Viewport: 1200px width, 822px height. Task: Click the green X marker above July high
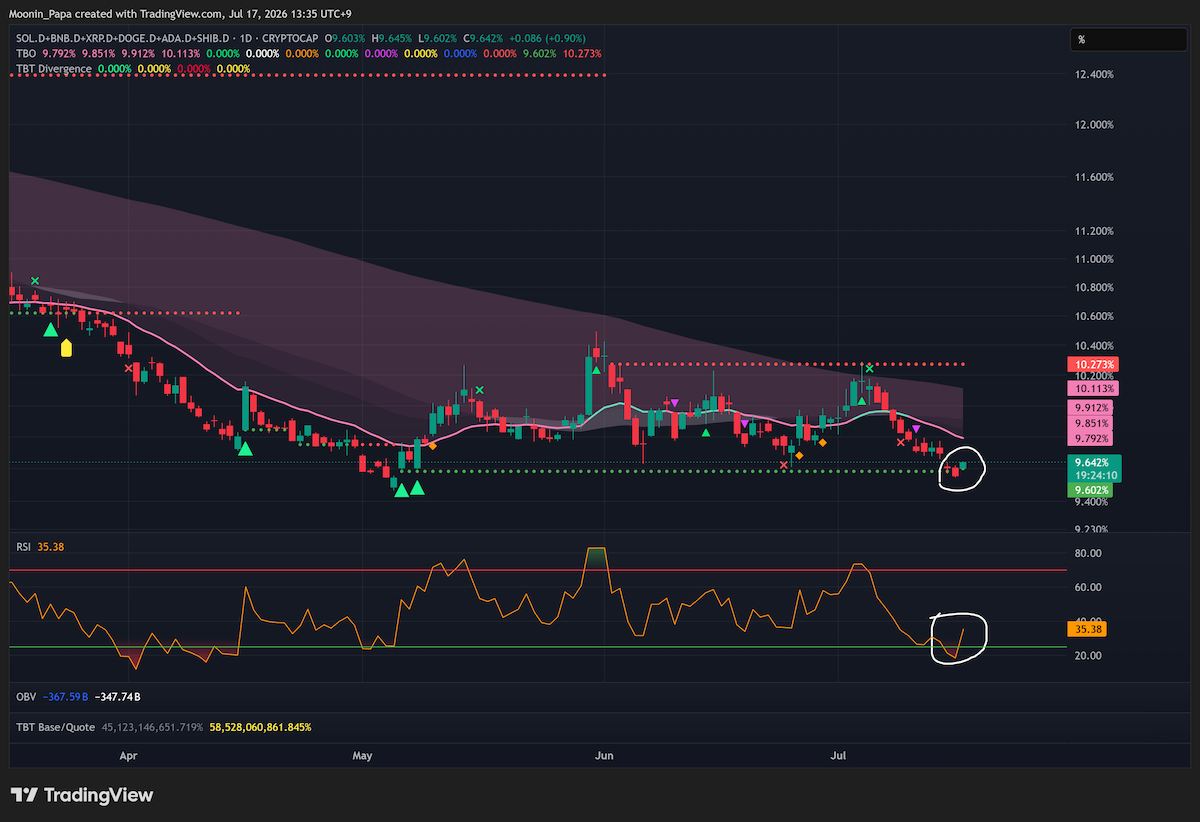(x=869, y=368)
